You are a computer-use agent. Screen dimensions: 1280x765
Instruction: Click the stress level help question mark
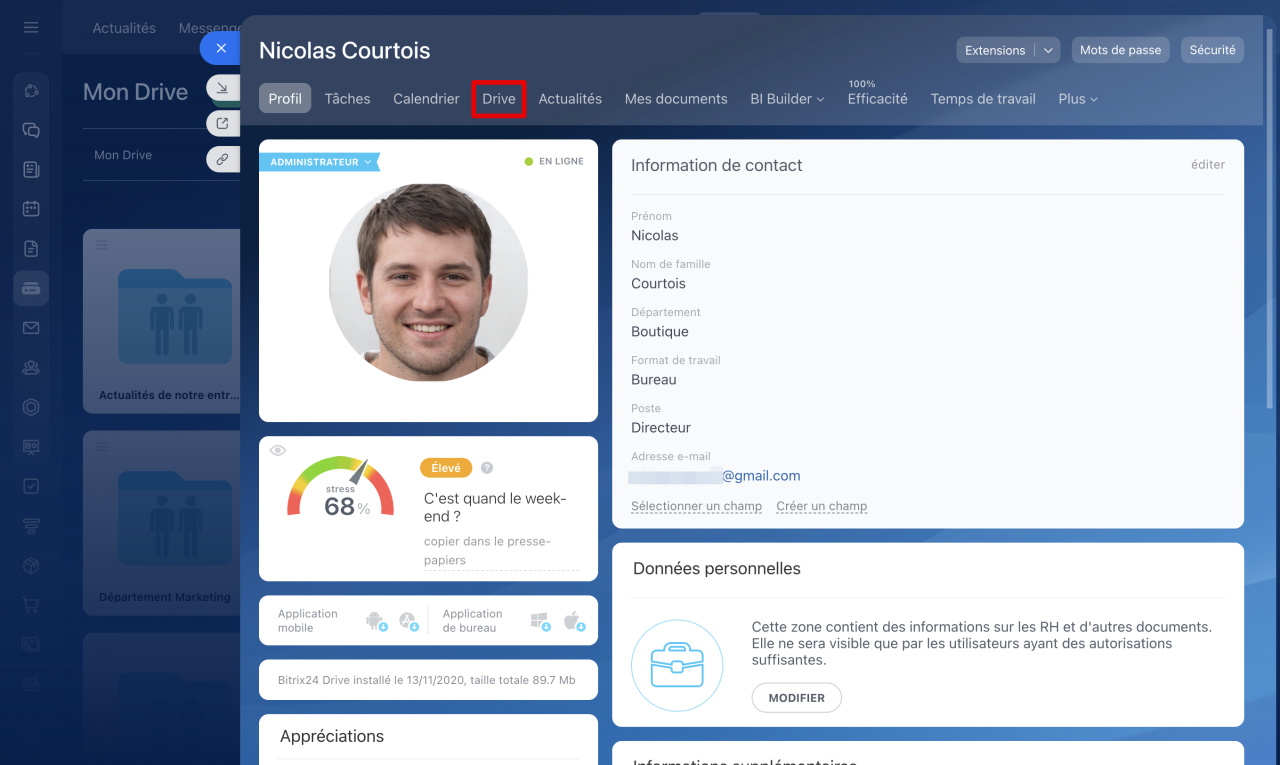[x=487, y=468]
